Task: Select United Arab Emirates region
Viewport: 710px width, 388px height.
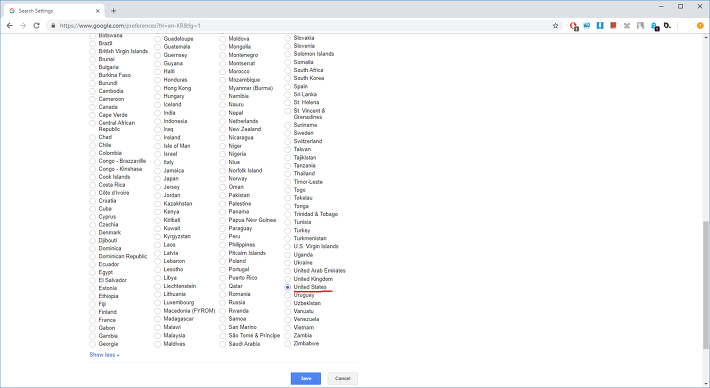Action: pyautogui.click(x=288, y=271)
